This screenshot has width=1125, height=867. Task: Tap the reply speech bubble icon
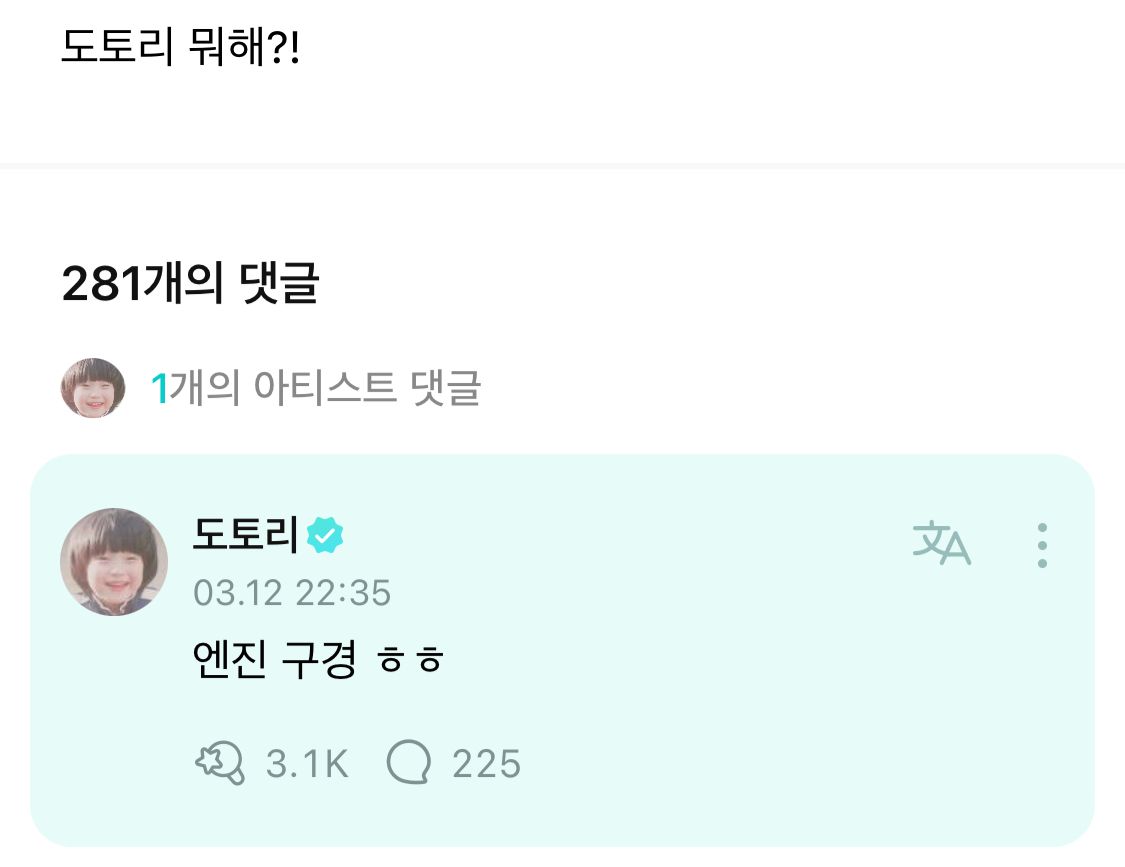408,765
